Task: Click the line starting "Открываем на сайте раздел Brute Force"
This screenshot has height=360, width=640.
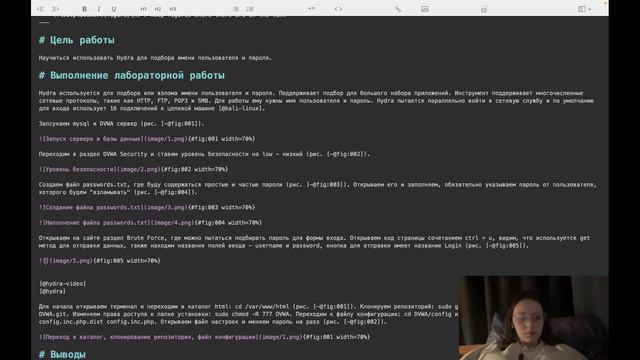Action: [x=314, y=242]
